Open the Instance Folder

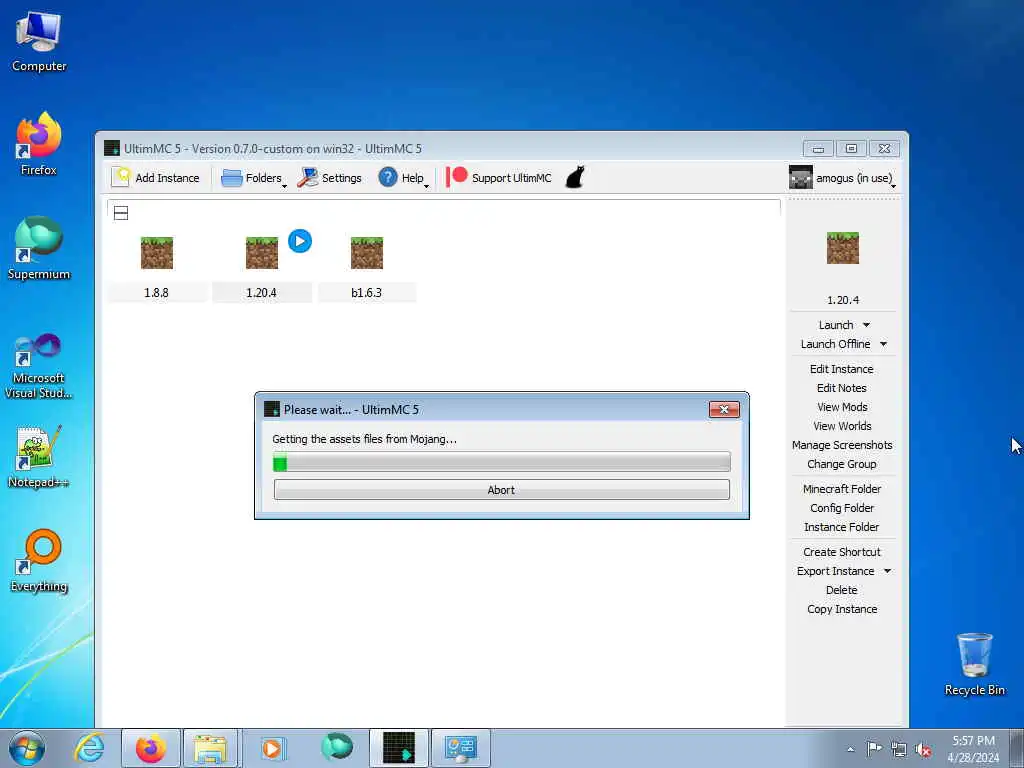pyautogui.click(x=842, y=527)
